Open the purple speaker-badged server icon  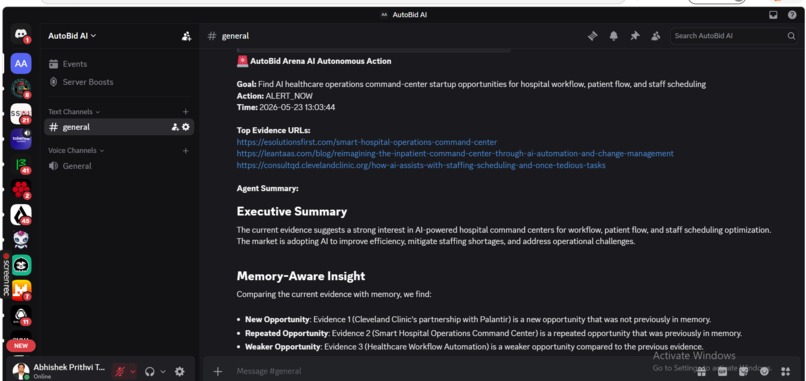point(21,139)
